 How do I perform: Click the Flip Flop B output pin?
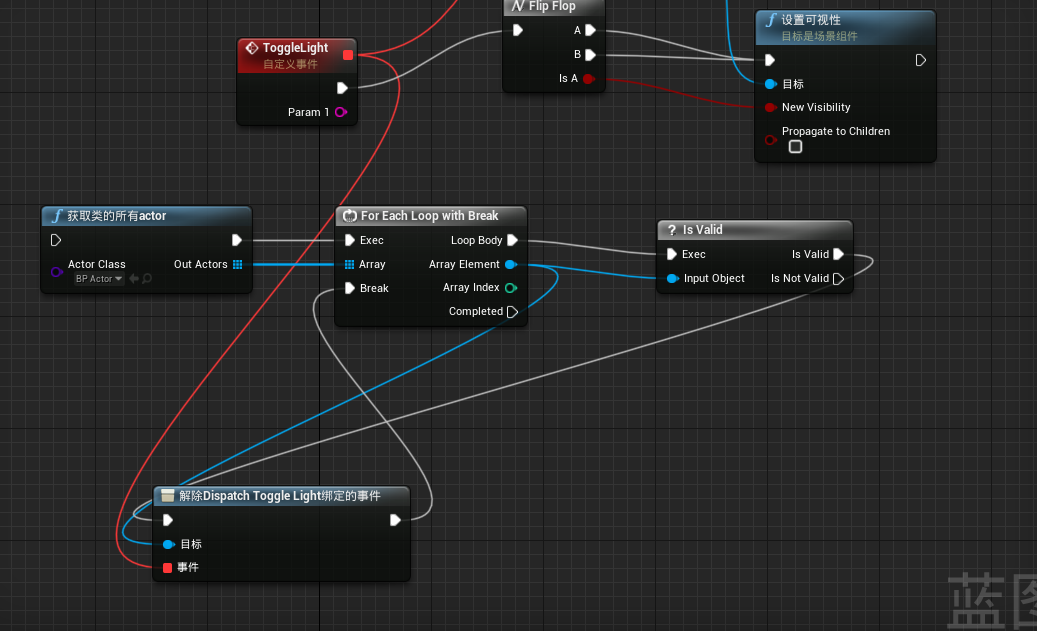coord(590,55)
